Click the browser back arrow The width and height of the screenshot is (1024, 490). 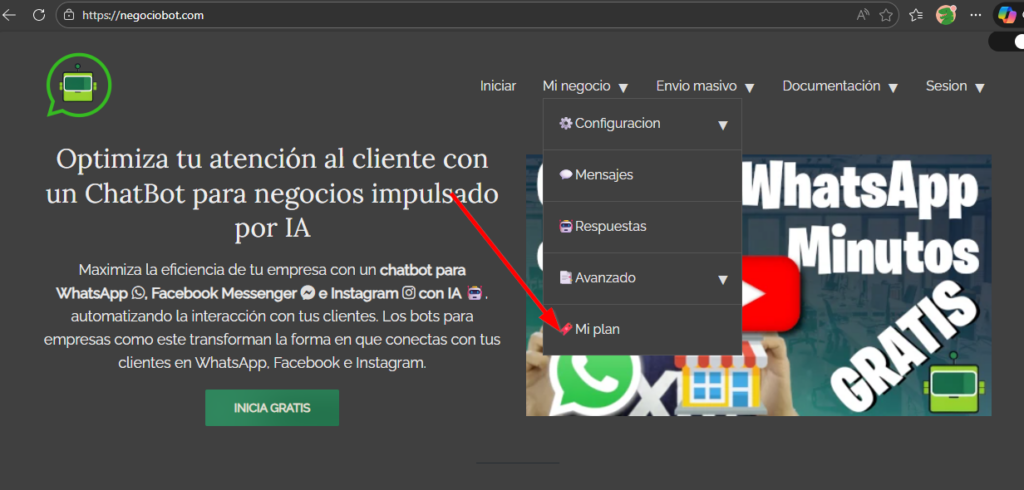point(10,15)
